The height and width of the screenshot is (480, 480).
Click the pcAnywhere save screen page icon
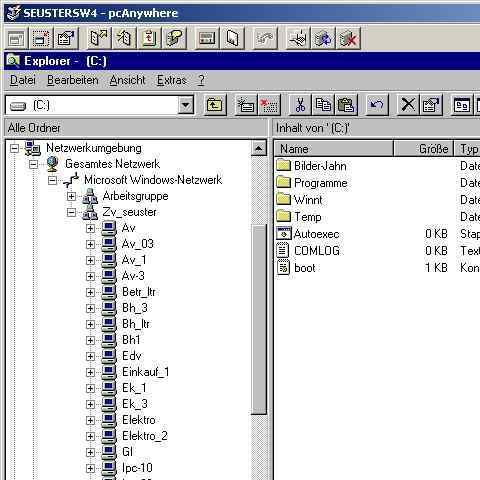pos(232,39)
